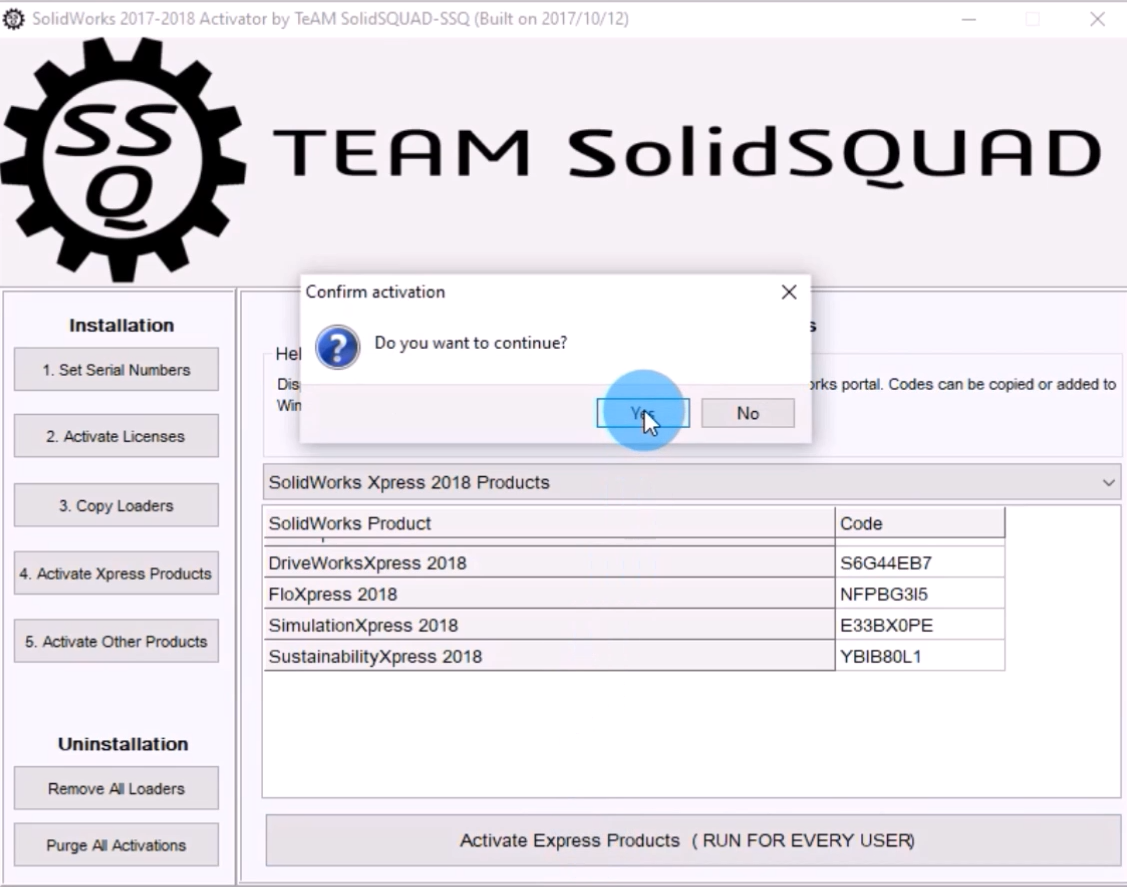This screenshot has width=1127, height=887.
Task: Click the gear app icon in title bar
Action: point(14,19)
